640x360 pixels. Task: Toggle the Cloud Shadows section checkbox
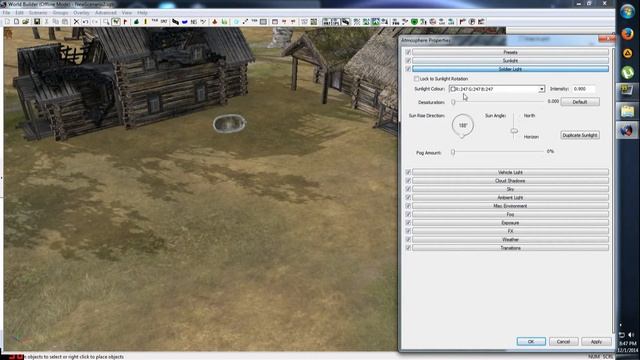408,180
